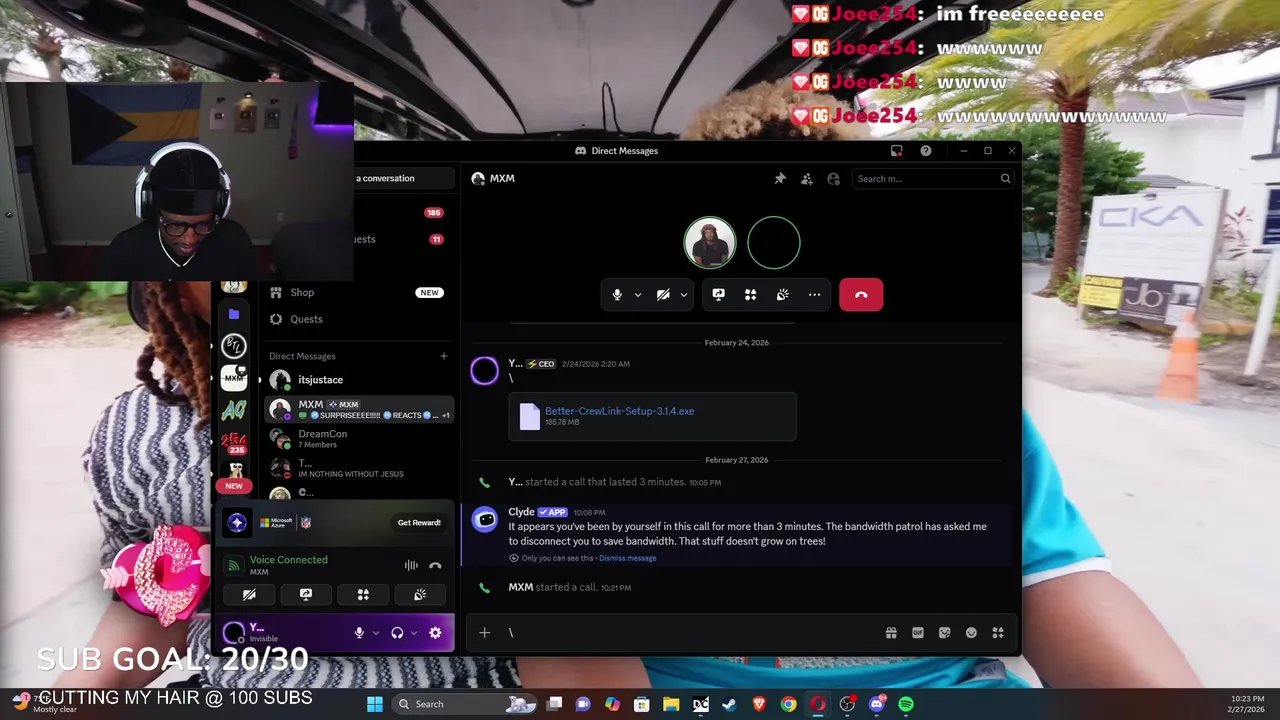Open the 254 server with 235 mentions
The height and width of the screenshot is (720, 1280).
point(234,441)
